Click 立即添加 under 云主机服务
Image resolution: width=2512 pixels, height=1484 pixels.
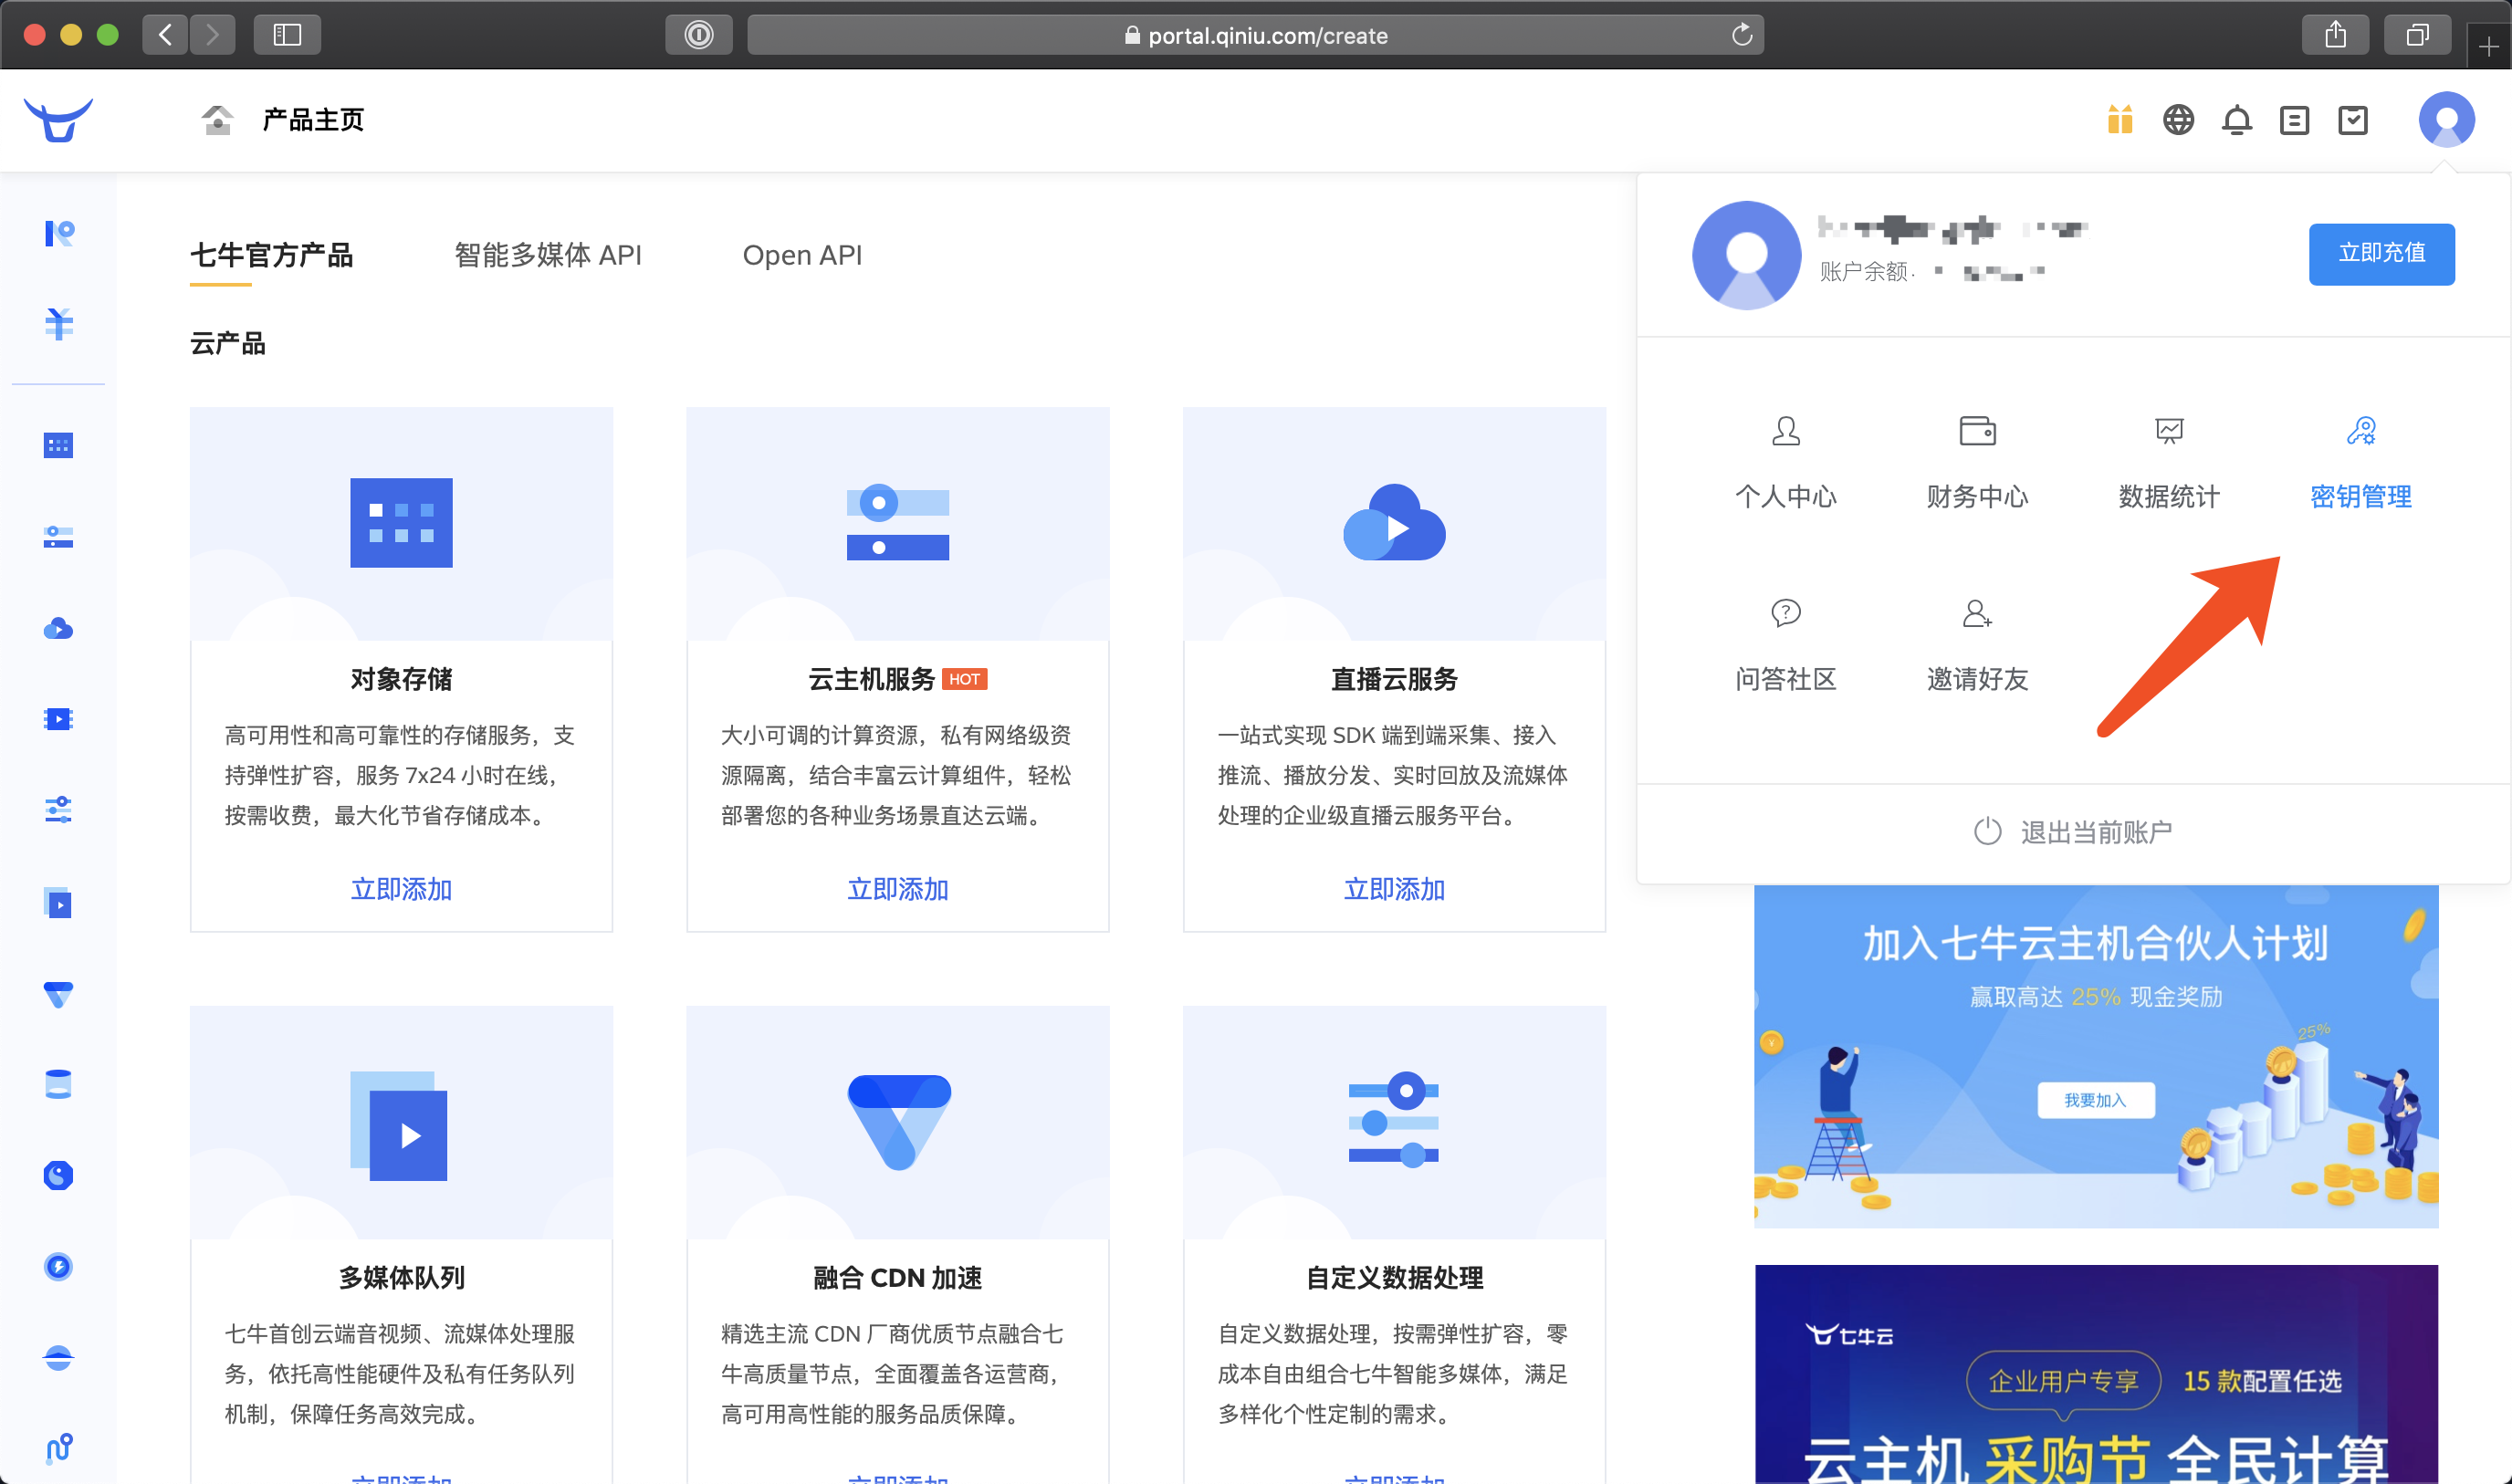coord(897,889)
